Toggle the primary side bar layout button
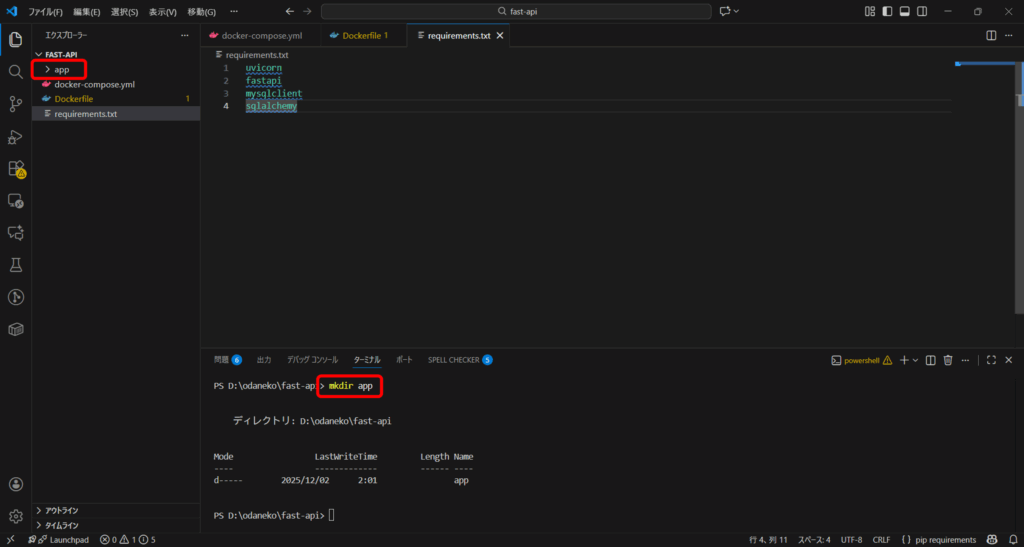The image size is (1024, 547). tap(887, 11)
